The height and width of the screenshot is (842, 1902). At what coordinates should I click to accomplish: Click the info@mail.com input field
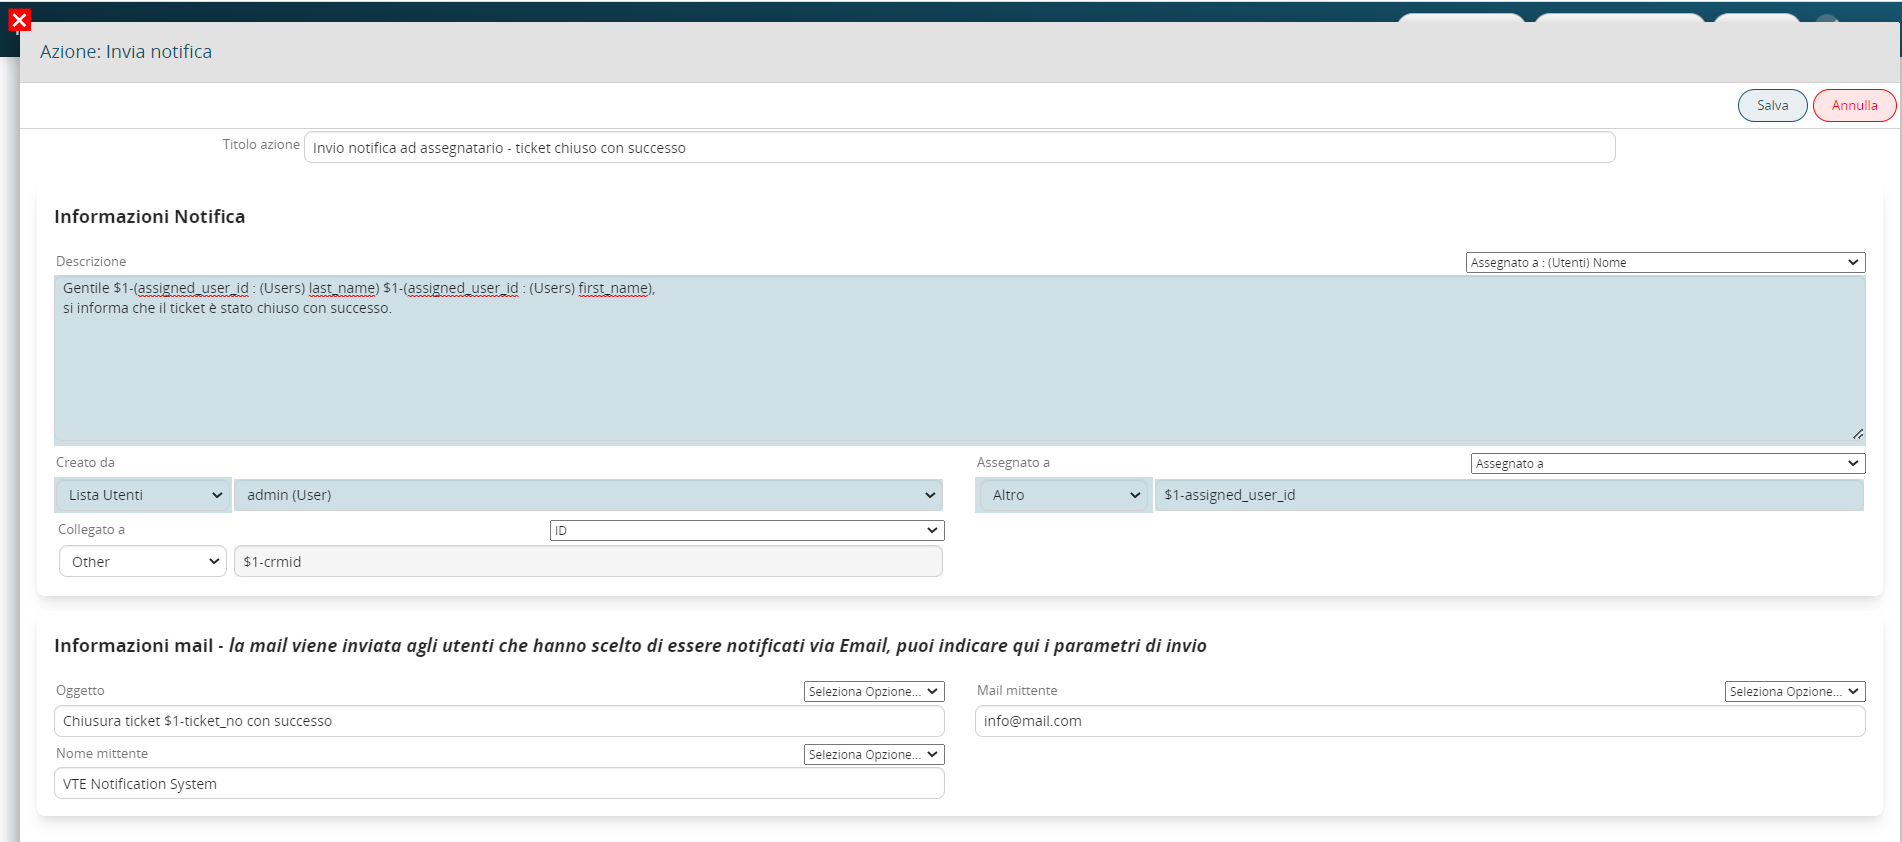pos(1420,721)
